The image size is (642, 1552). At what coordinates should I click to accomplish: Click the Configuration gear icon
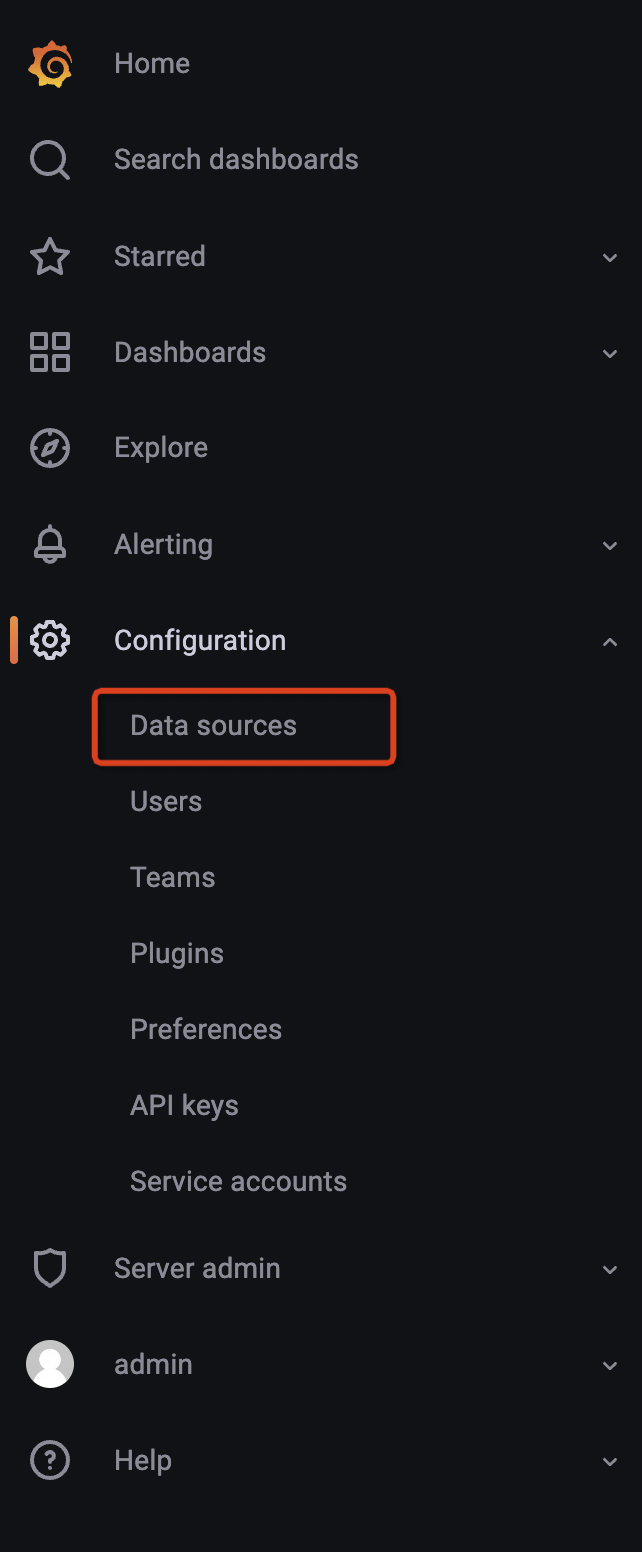[x=50, y=641]
